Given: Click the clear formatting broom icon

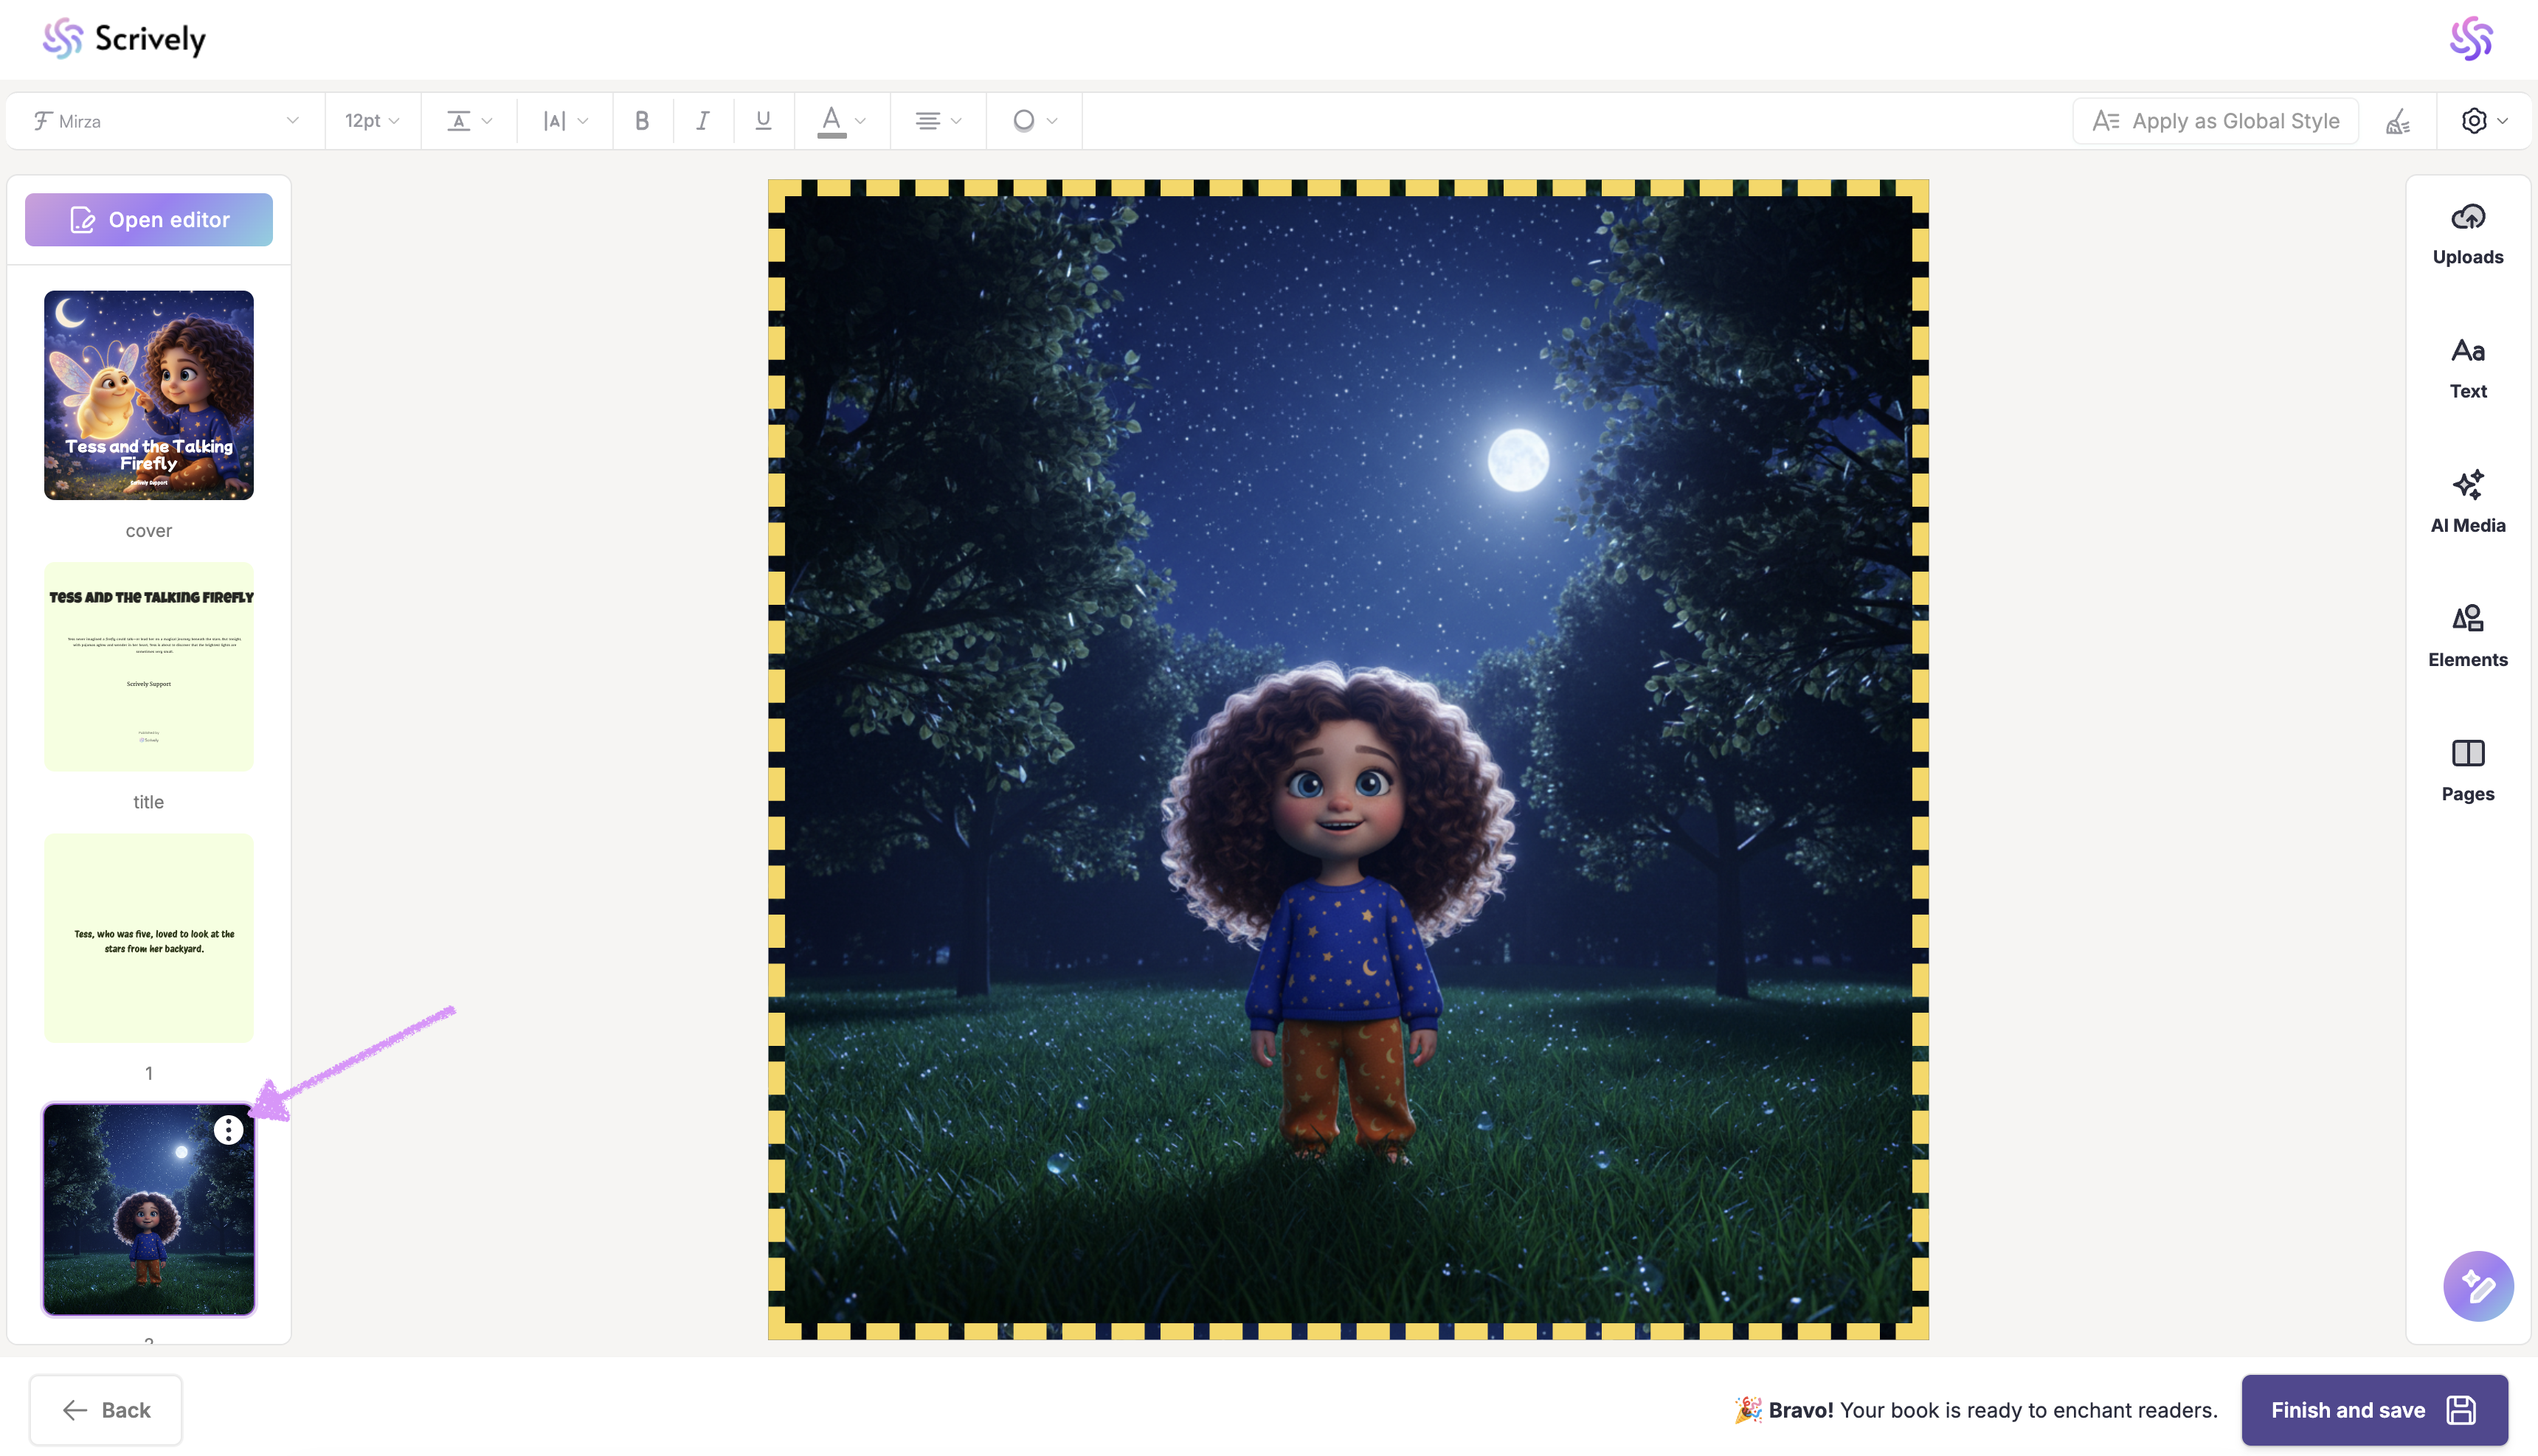Looking at the screenshot, I should coord(2397,122).
